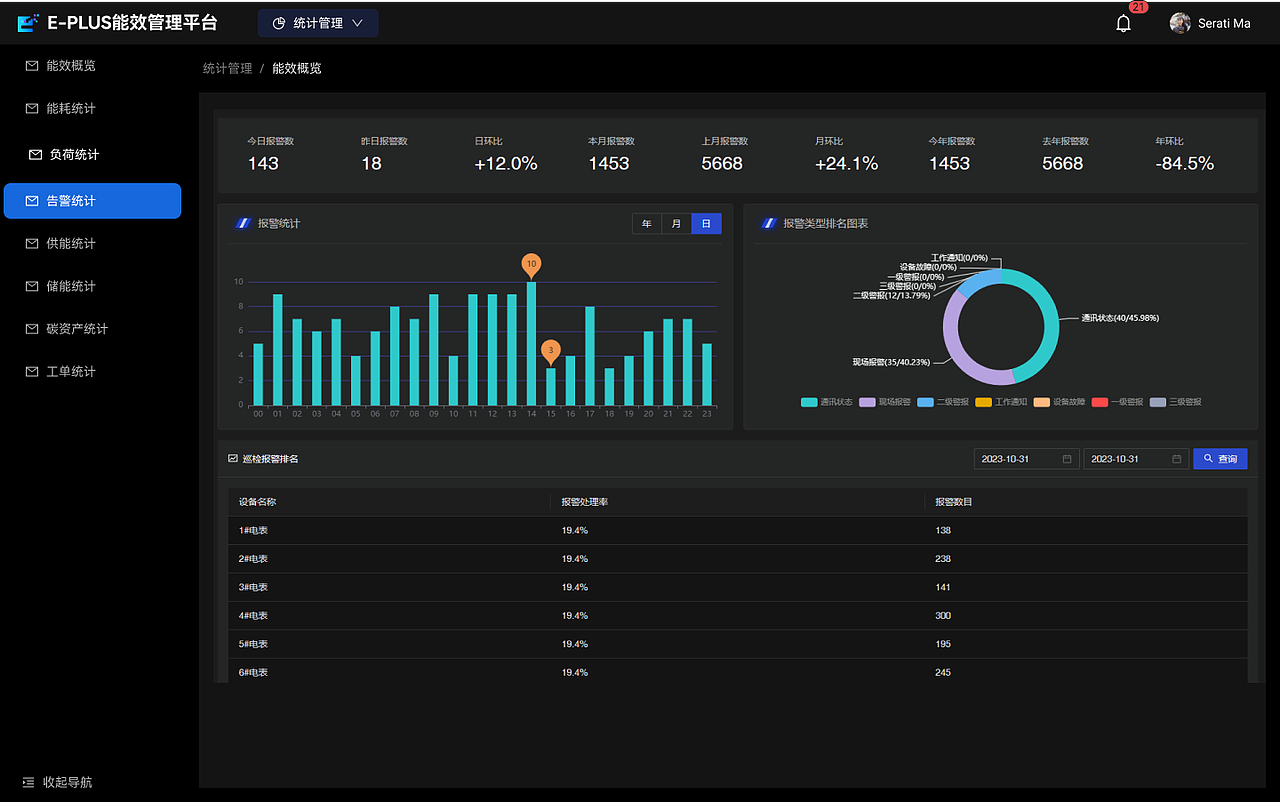Click the blue stripe icon beside 报警类型排名图表
Image resolution: width=1280 pixels, height=802 pixels.
coord(768,223)
